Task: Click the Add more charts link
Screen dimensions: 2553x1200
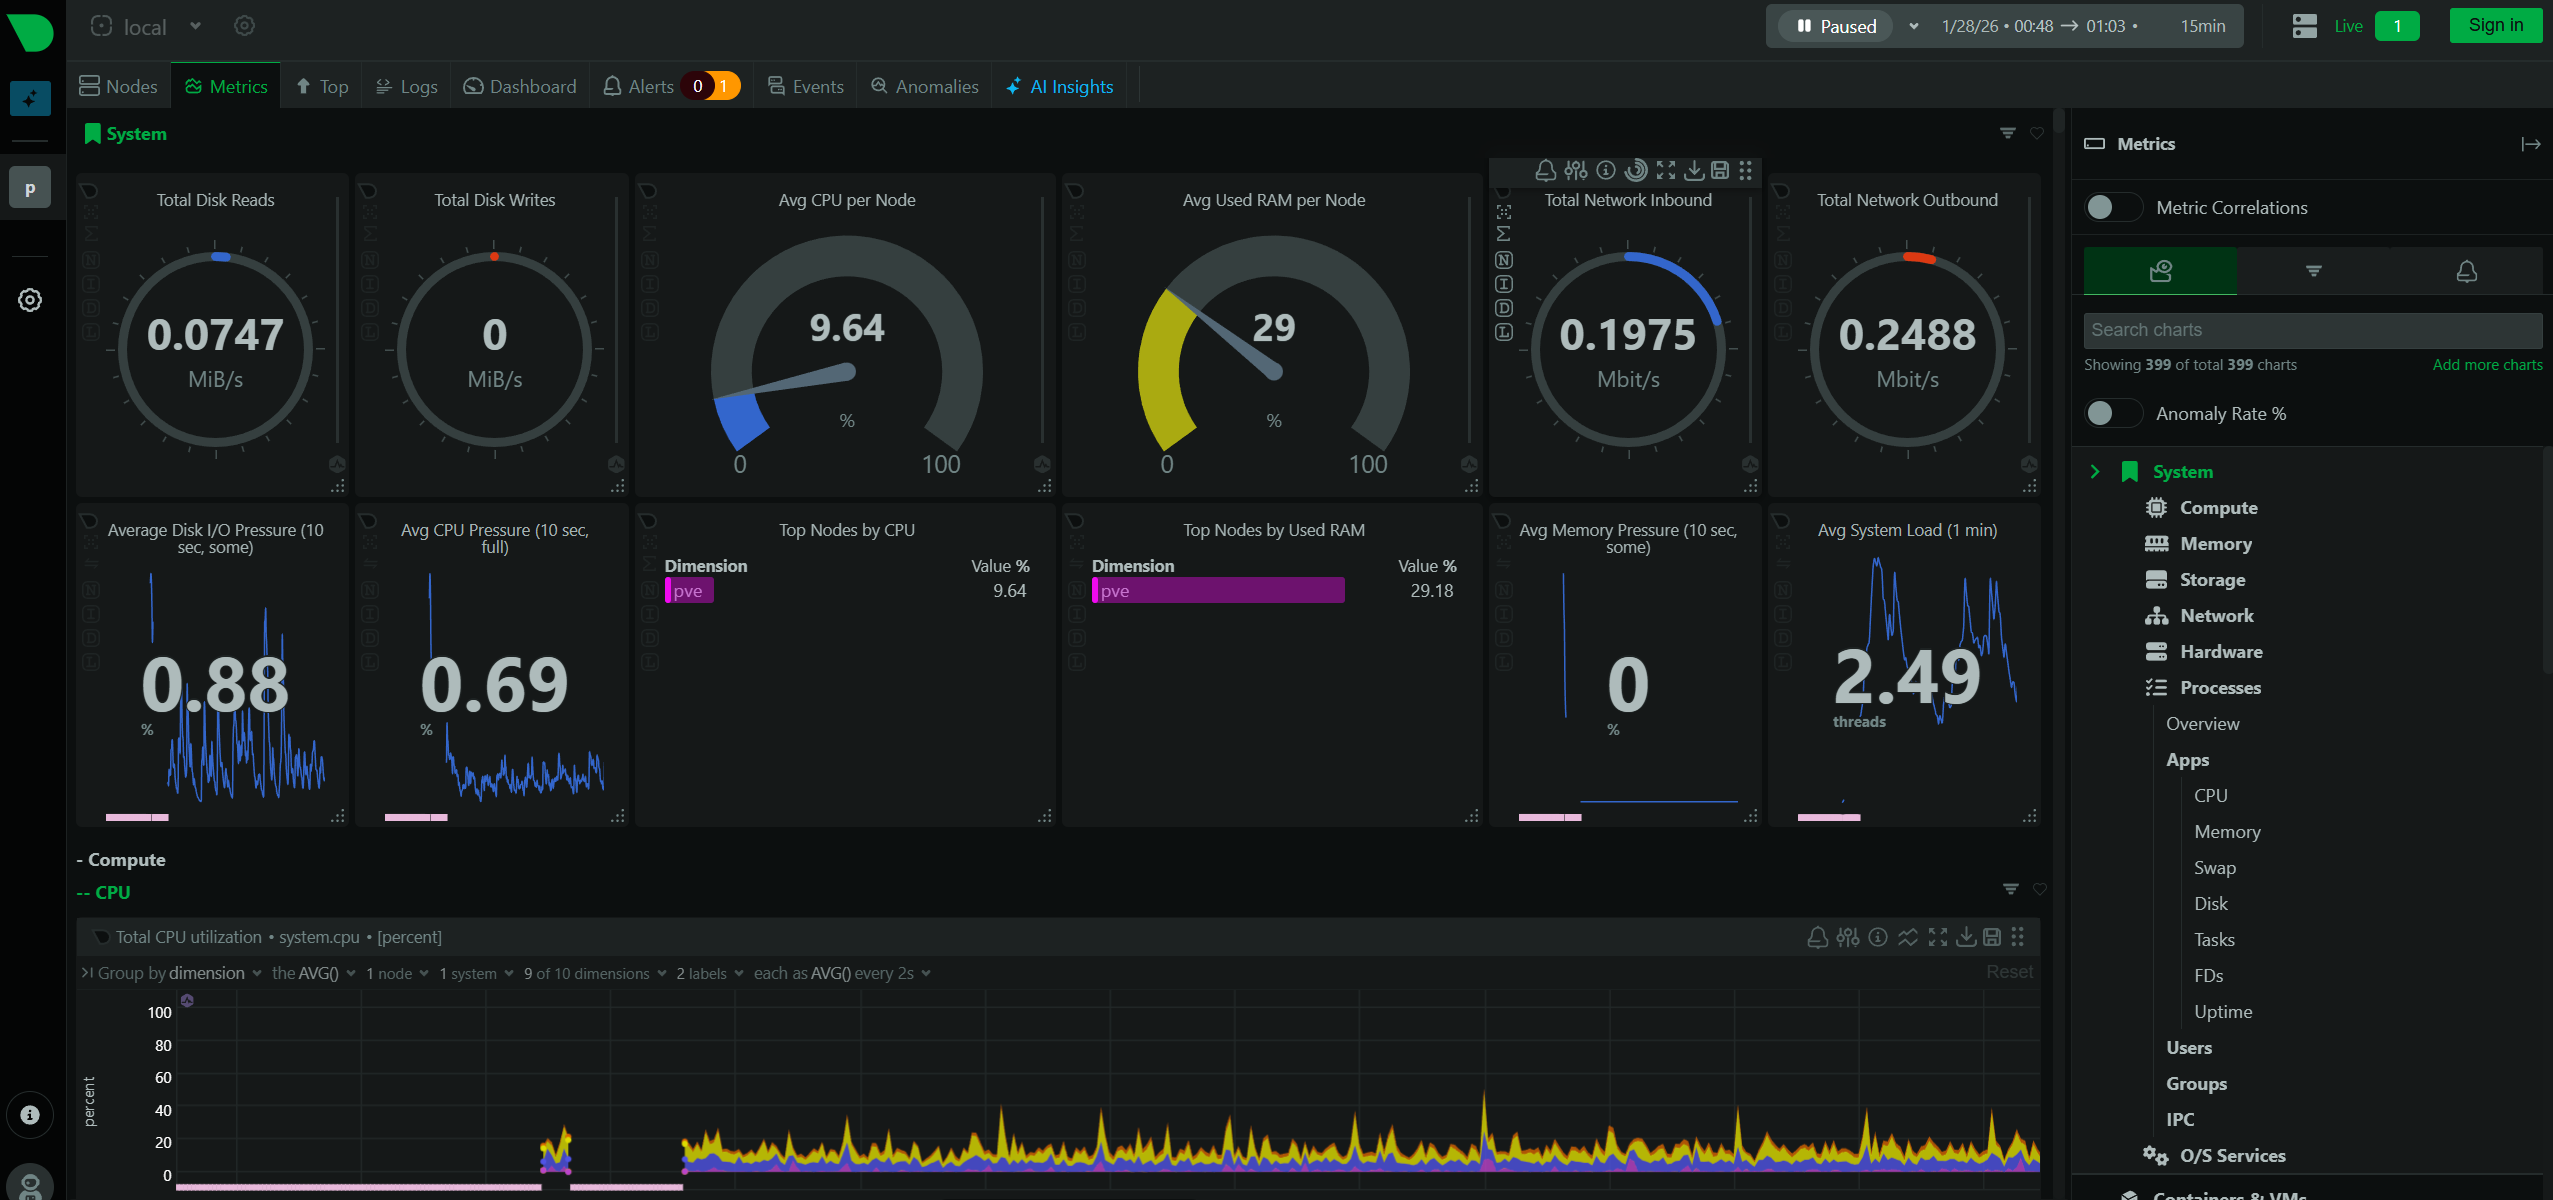Action: tap(2487, 365)
